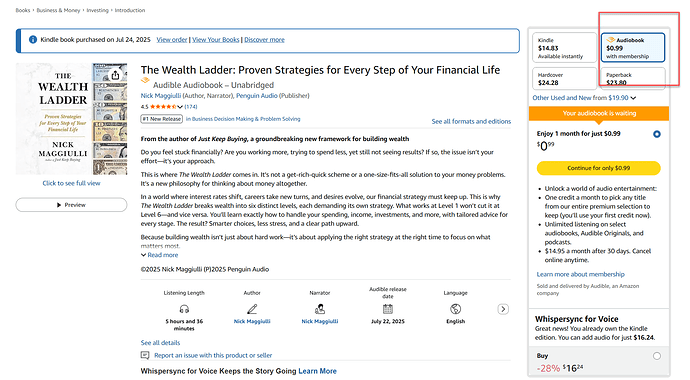Click the pencil author icon
Image resolution: width=690 pixels, height=380 pixels.
[x=252, y=309]
